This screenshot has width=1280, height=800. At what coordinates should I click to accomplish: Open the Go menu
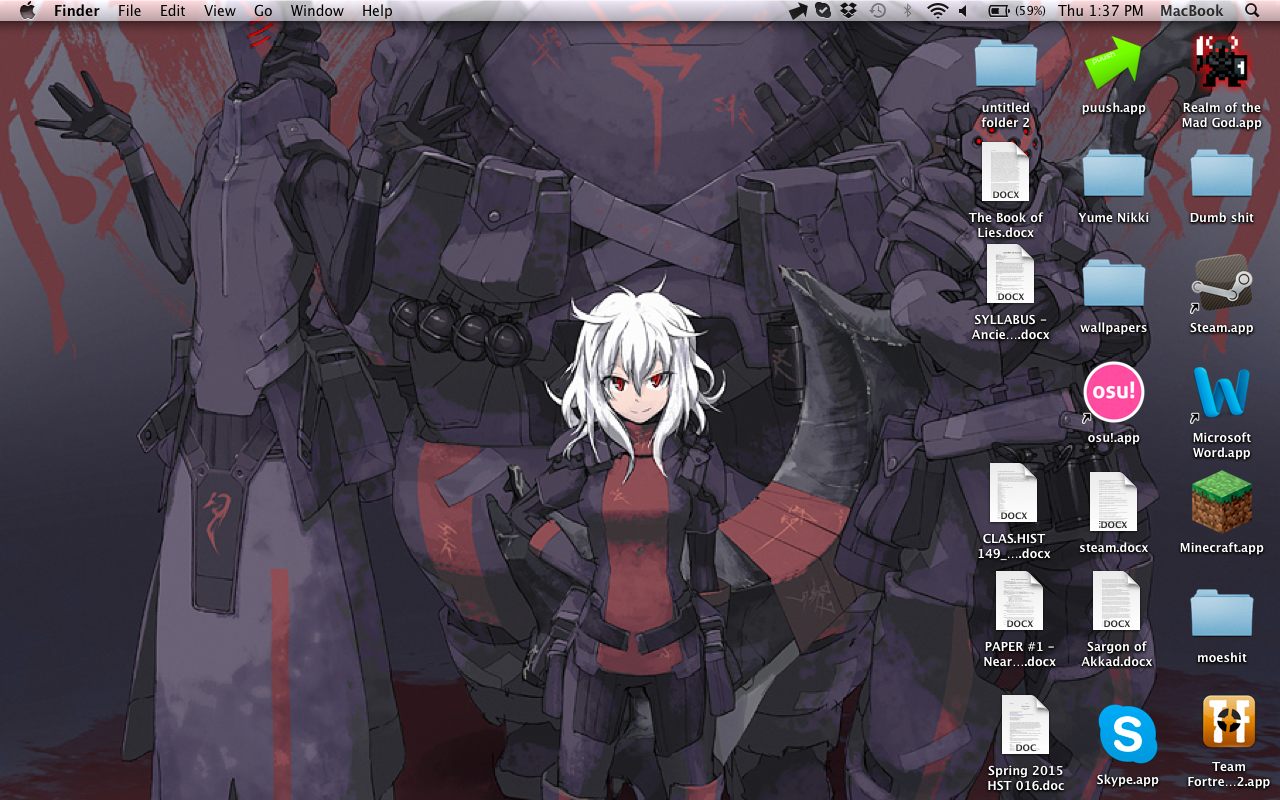[x=263, y=11]
